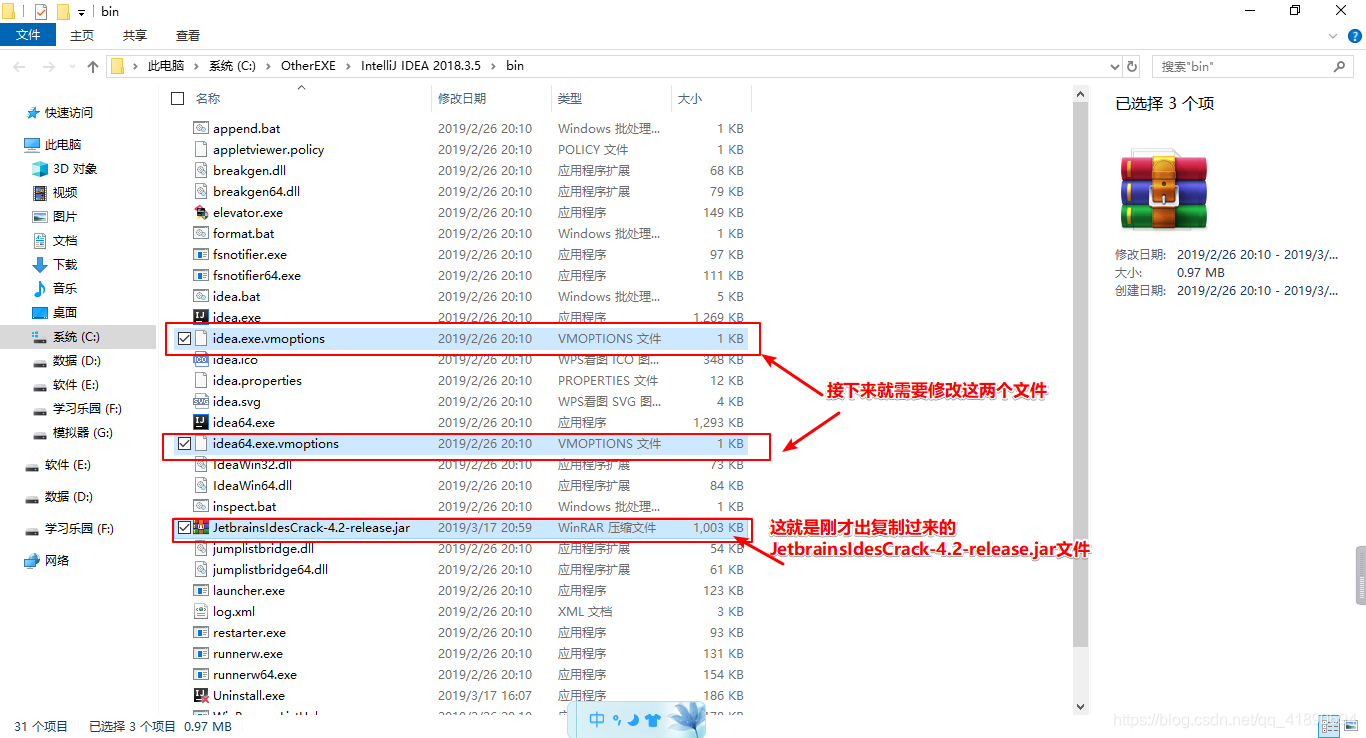Click the back navigation arrow
This screenshot has width=1366, height=738.
tap(20, 66)
